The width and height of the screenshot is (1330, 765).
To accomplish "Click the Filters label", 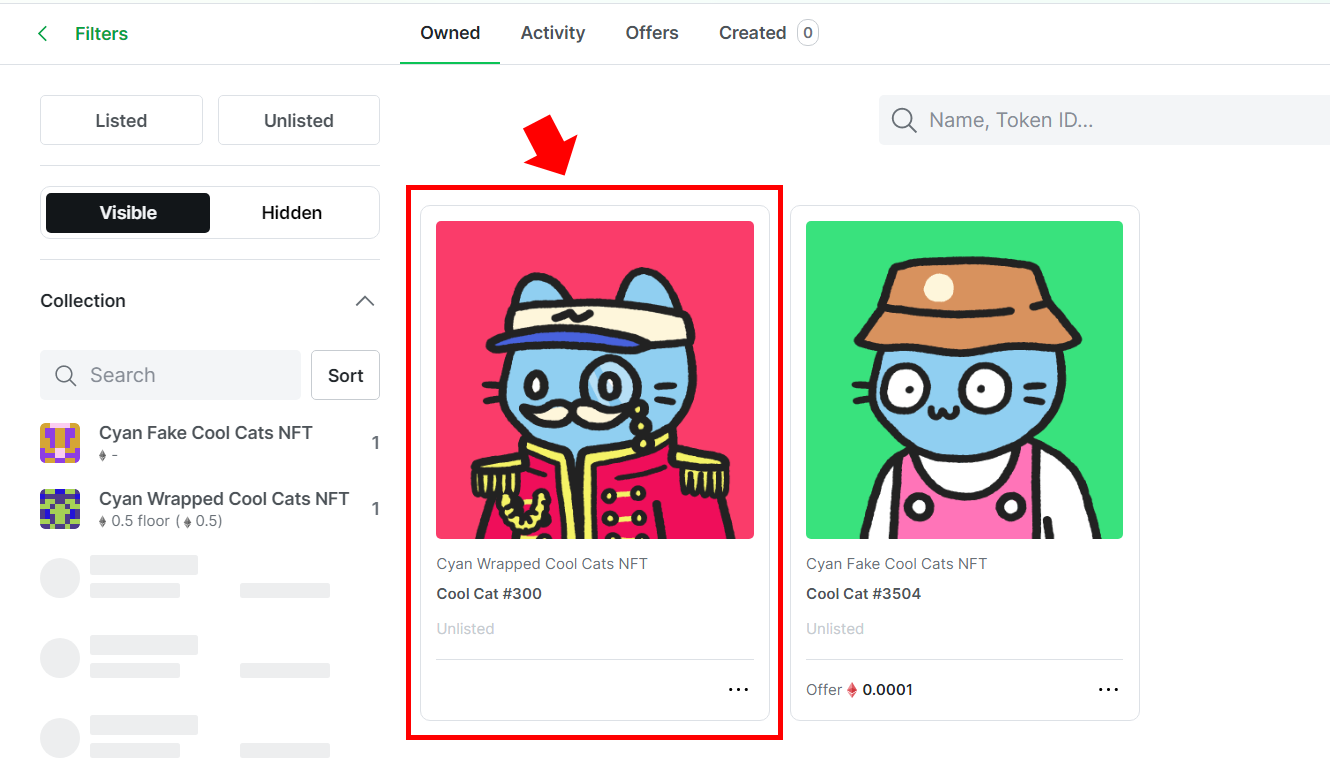I will pyautogui.click(x=101, y=34).
